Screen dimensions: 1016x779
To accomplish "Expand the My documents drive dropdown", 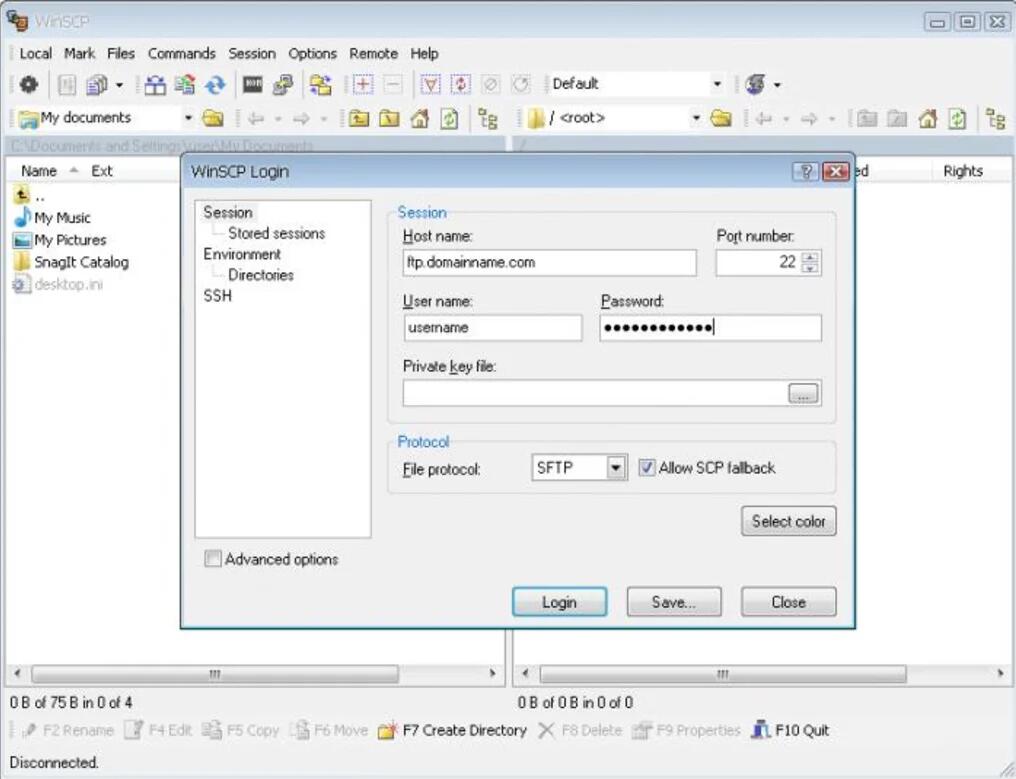I will 188,117.
